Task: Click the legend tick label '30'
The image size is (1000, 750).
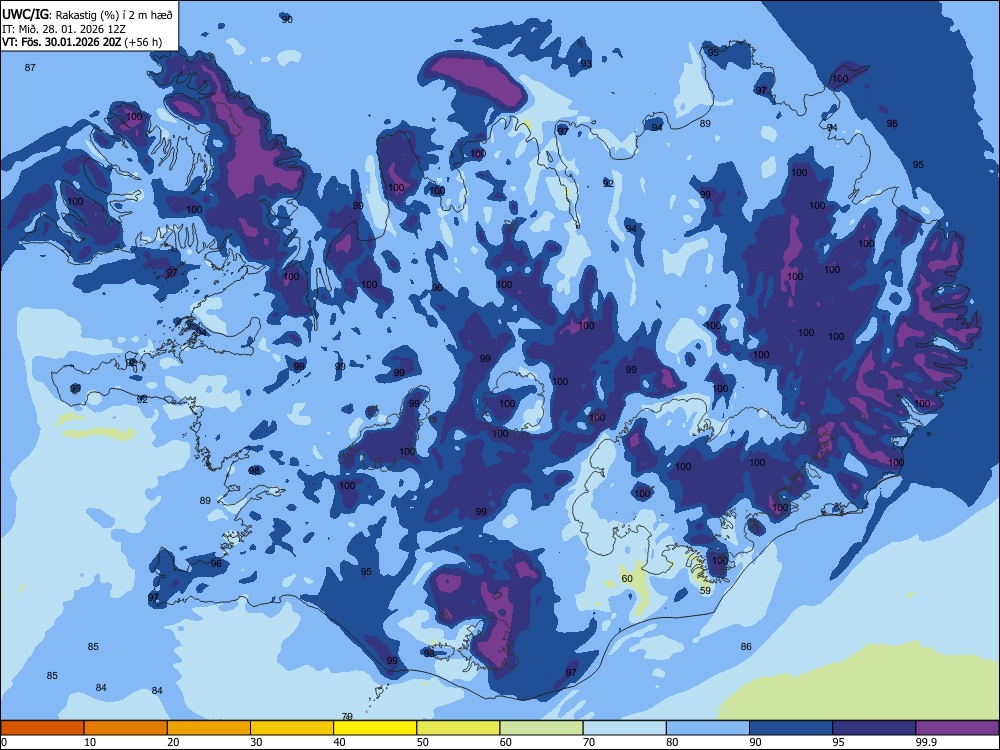Action: (x=256, y=742)
